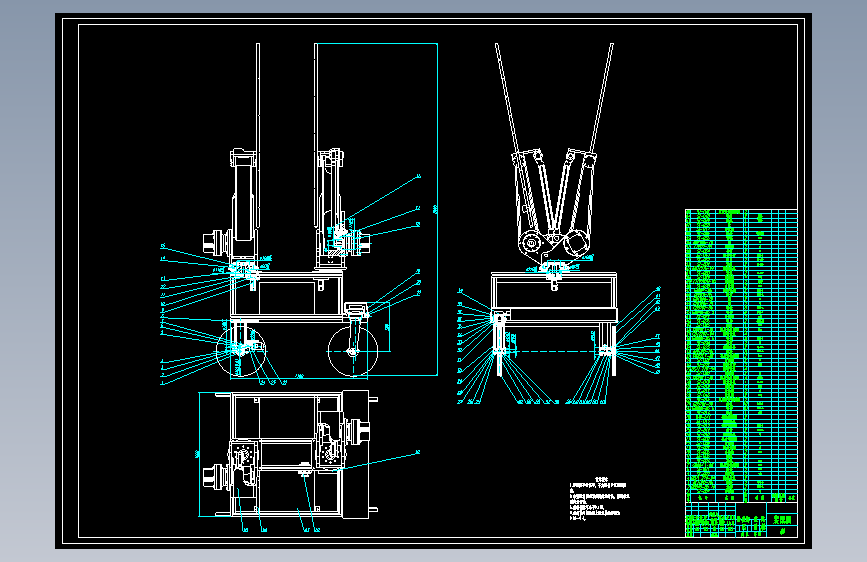The image size is (867, 562).
Task: Select the left gearbox in plan view
Action: [x=244, y=464]
